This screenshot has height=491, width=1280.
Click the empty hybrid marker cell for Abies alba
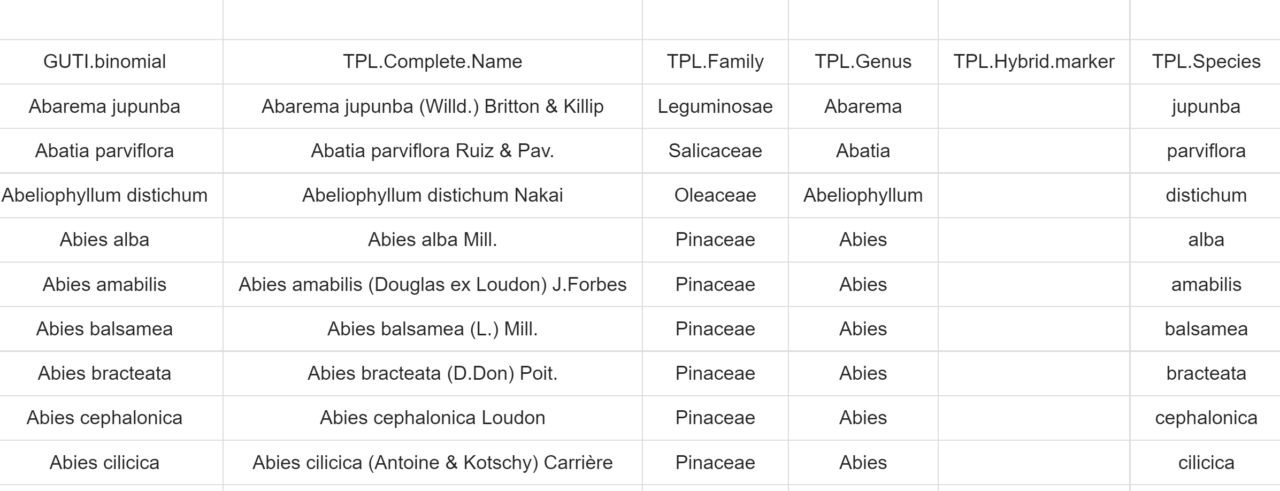[x=1034, y=240]
